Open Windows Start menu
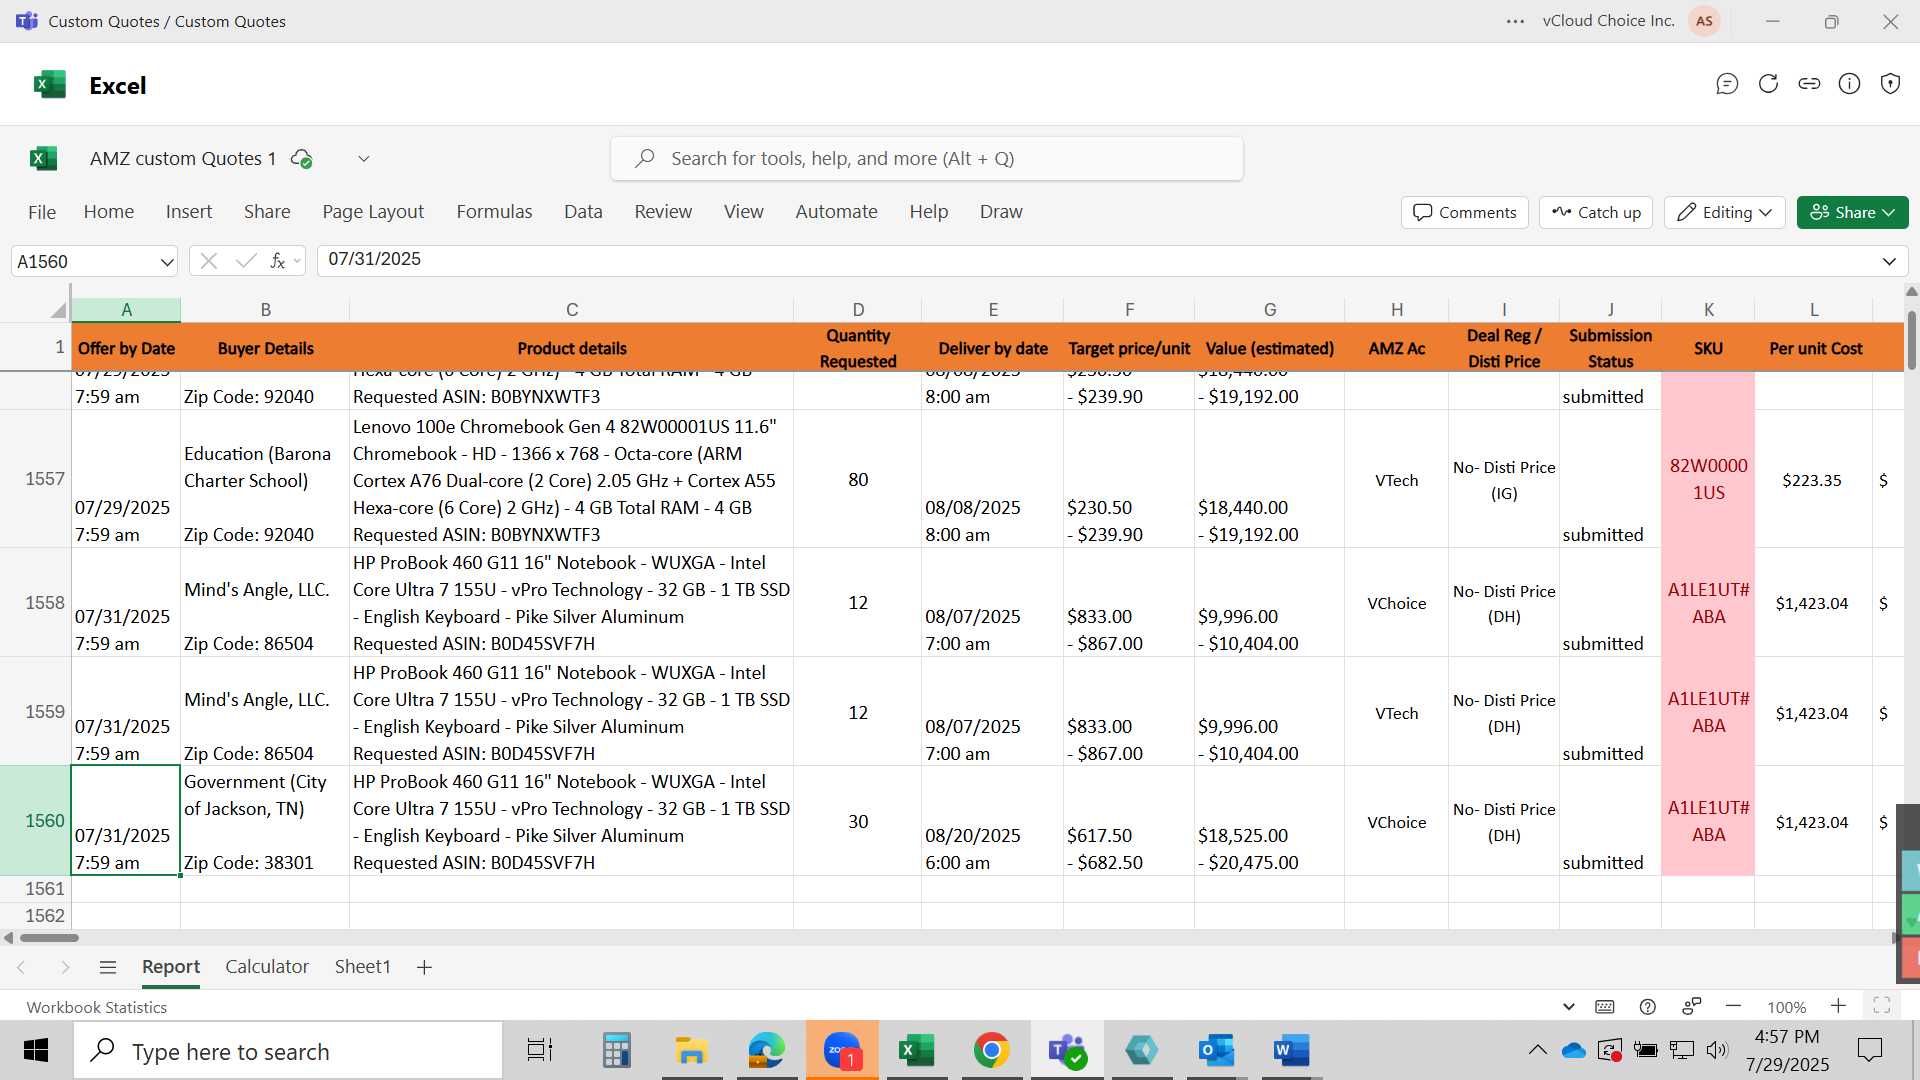1920x1080 pixels. click(x=36, y=1050)
